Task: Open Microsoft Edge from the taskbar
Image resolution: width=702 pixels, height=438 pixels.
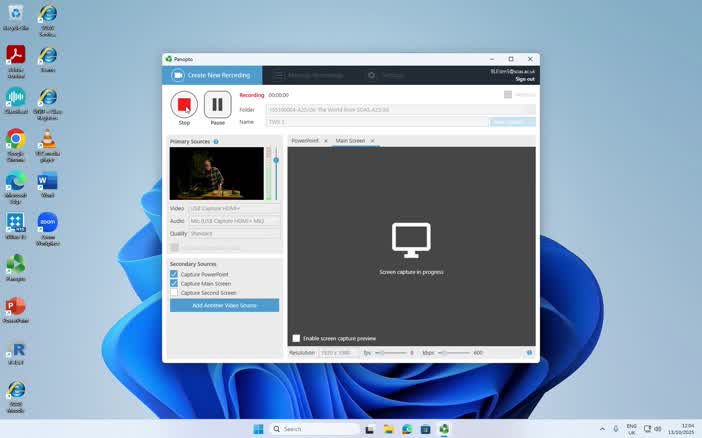Action: (407, 429)
